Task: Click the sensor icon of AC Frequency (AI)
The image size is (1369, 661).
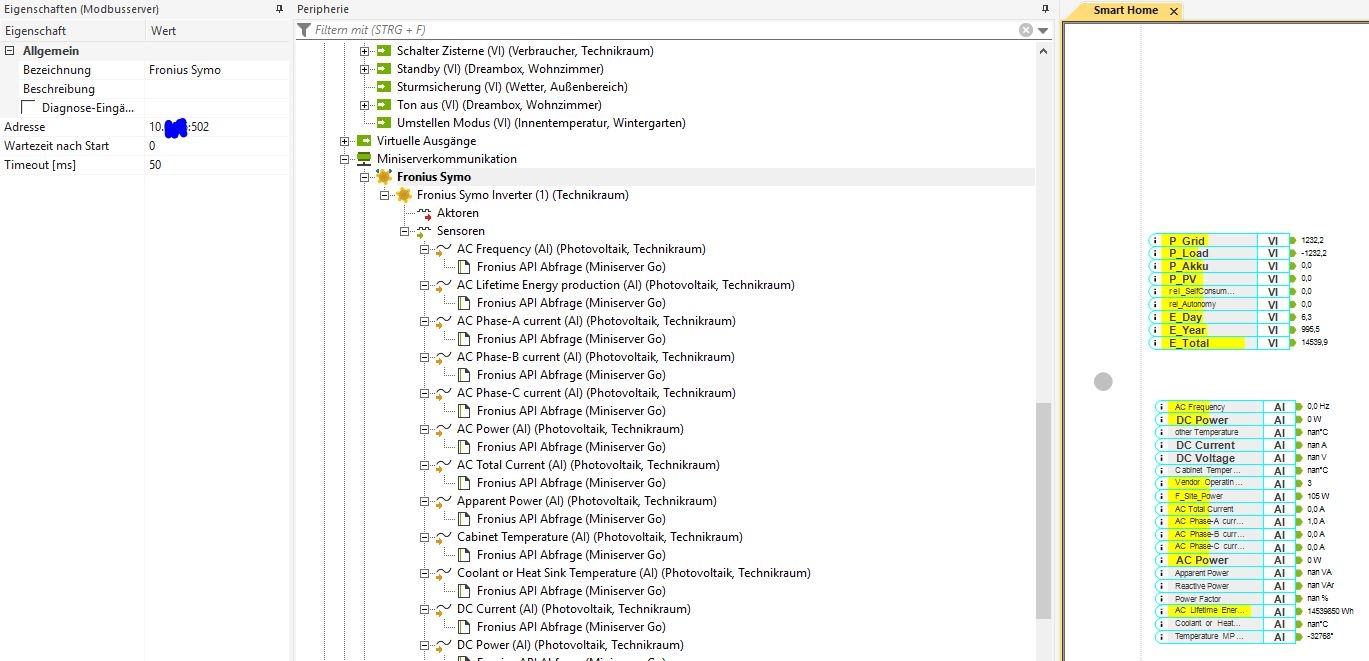Action: [x=444, y=249]
